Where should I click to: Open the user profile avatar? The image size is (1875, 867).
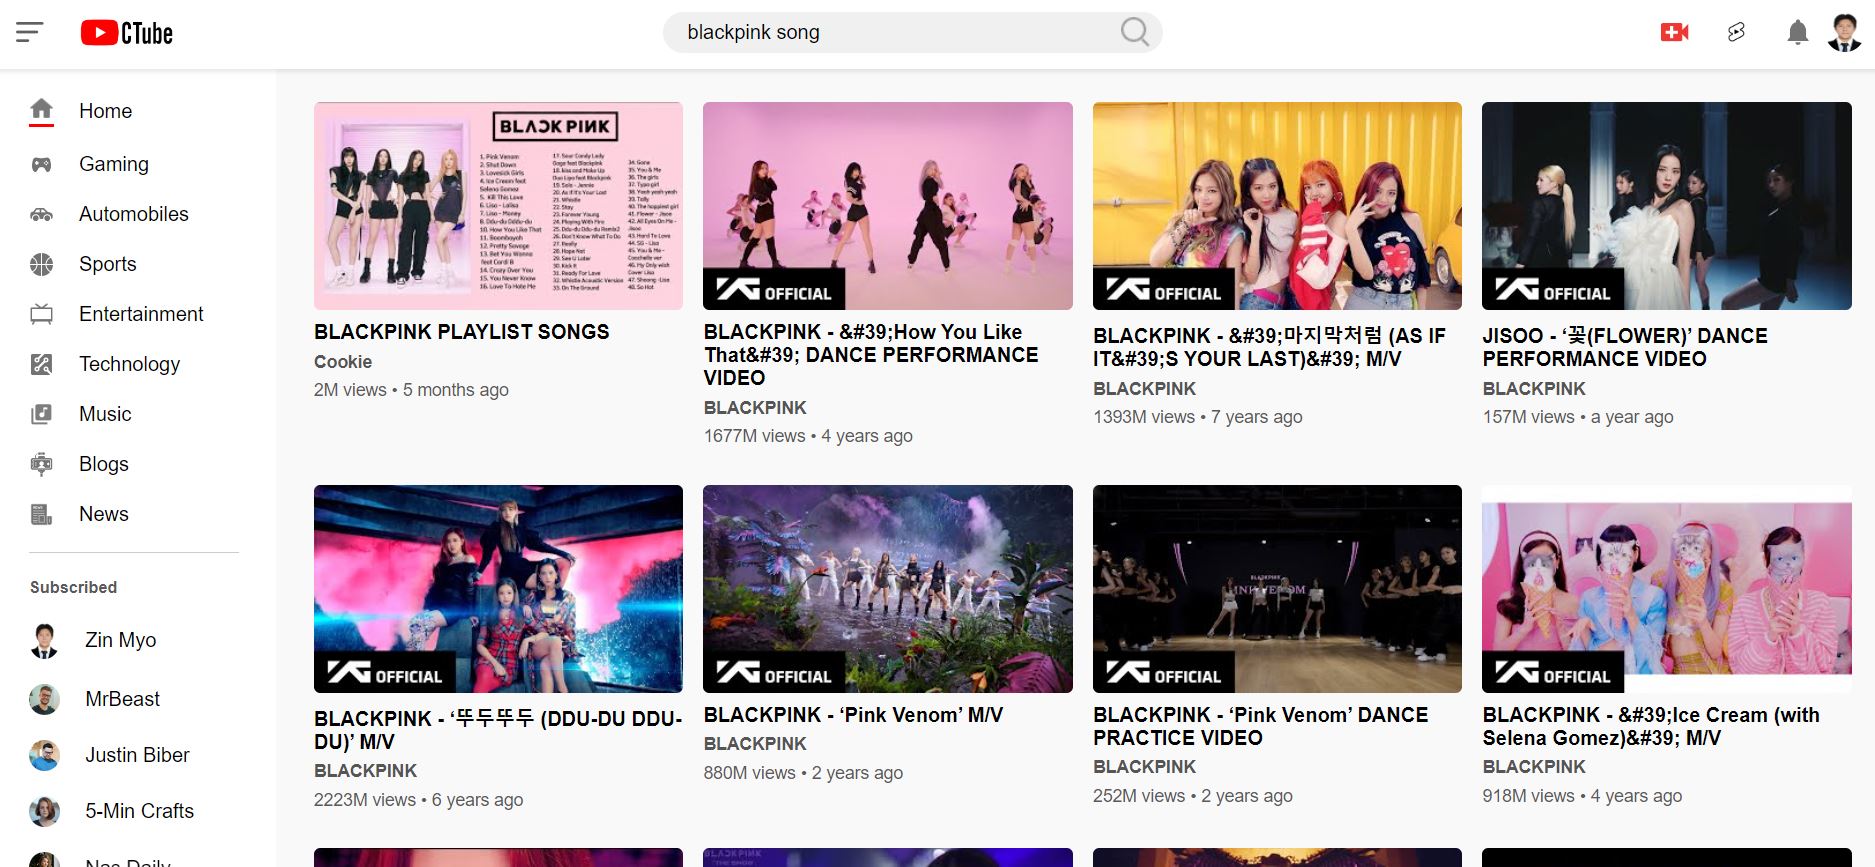click(1844, 33)
